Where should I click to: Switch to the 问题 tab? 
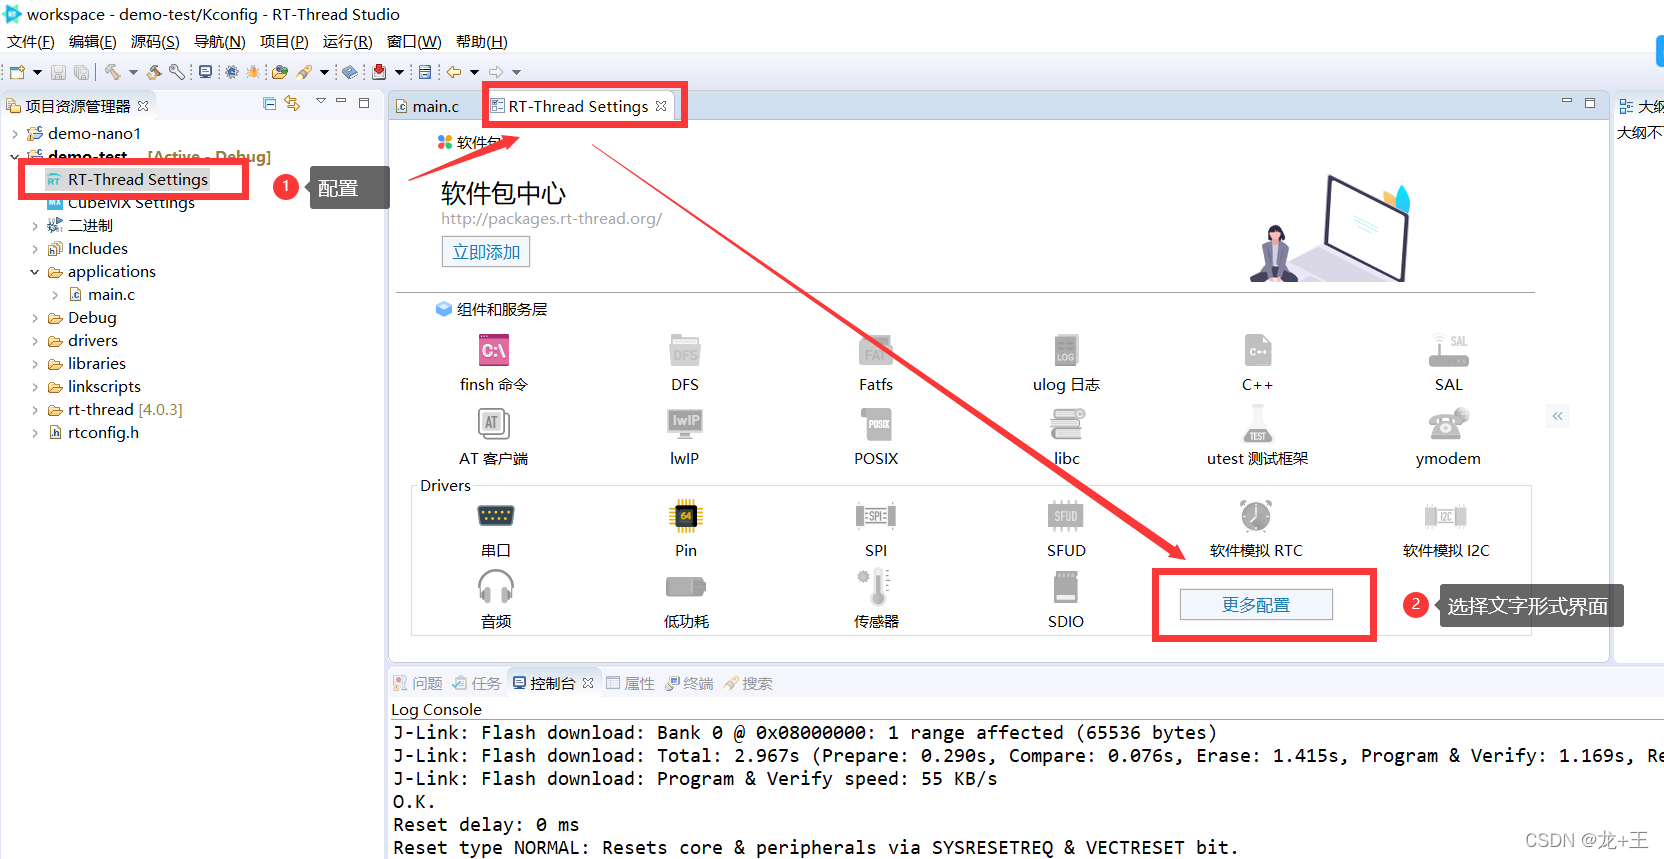(418, 683)
